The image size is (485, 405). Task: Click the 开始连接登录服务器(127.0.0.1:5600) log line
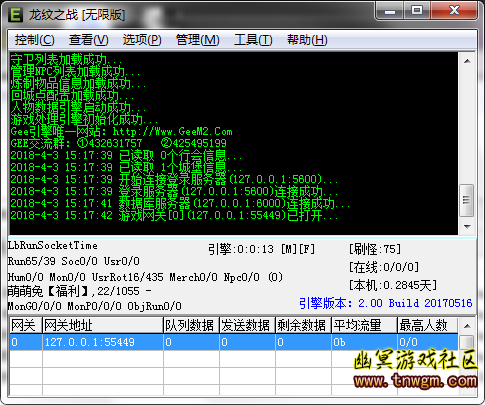(x=174, y=179)
